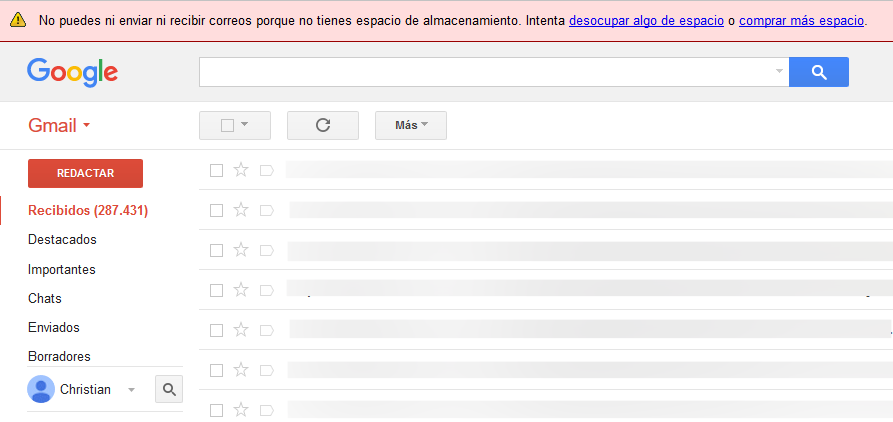Star the second email in the list

pos(241,210)
